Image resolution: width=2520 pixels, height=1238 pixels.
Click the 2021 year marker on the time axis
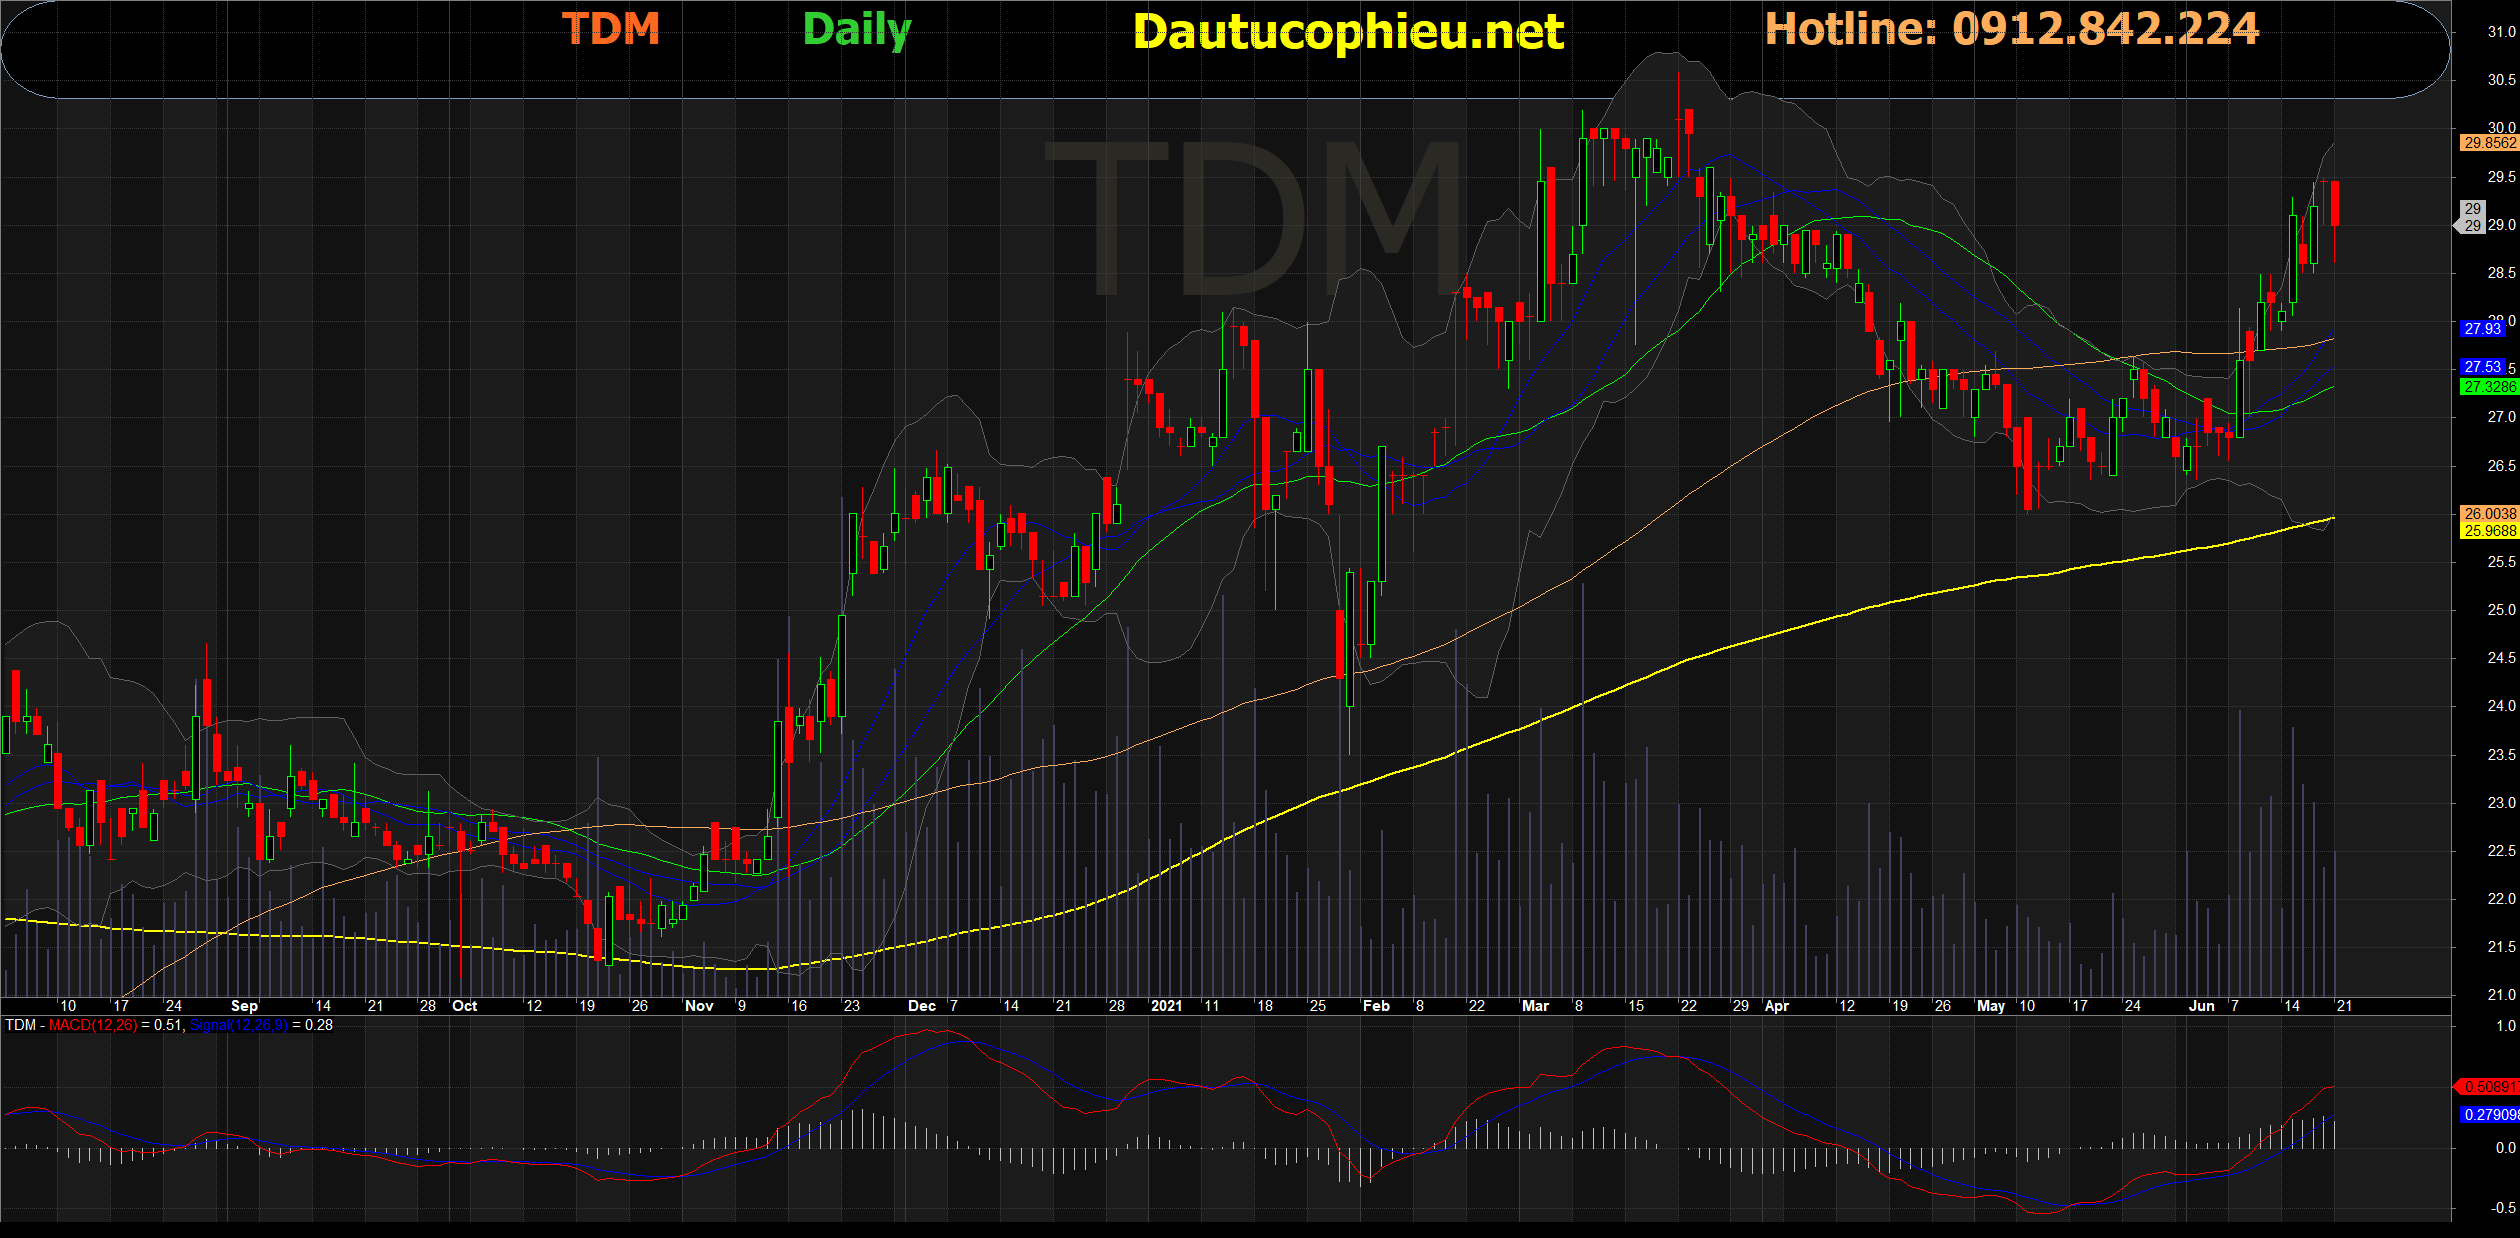[1166, 1006]
